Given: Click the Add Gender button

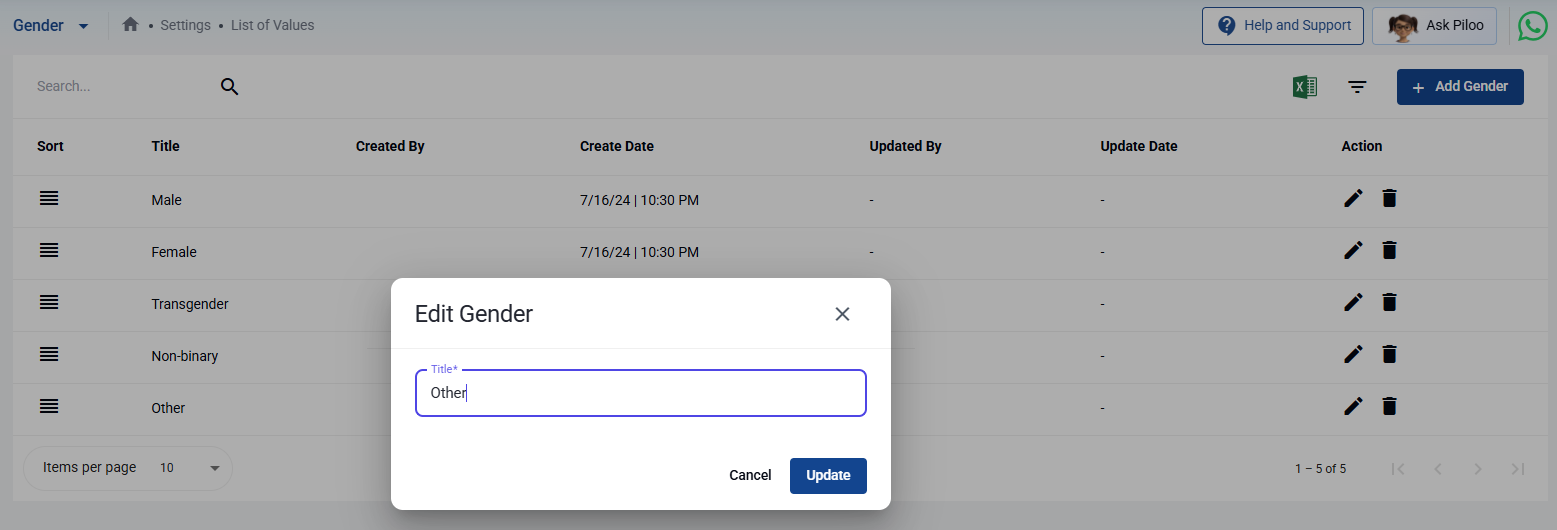Looking at the screenshot, I should (x=1459, y=87).
